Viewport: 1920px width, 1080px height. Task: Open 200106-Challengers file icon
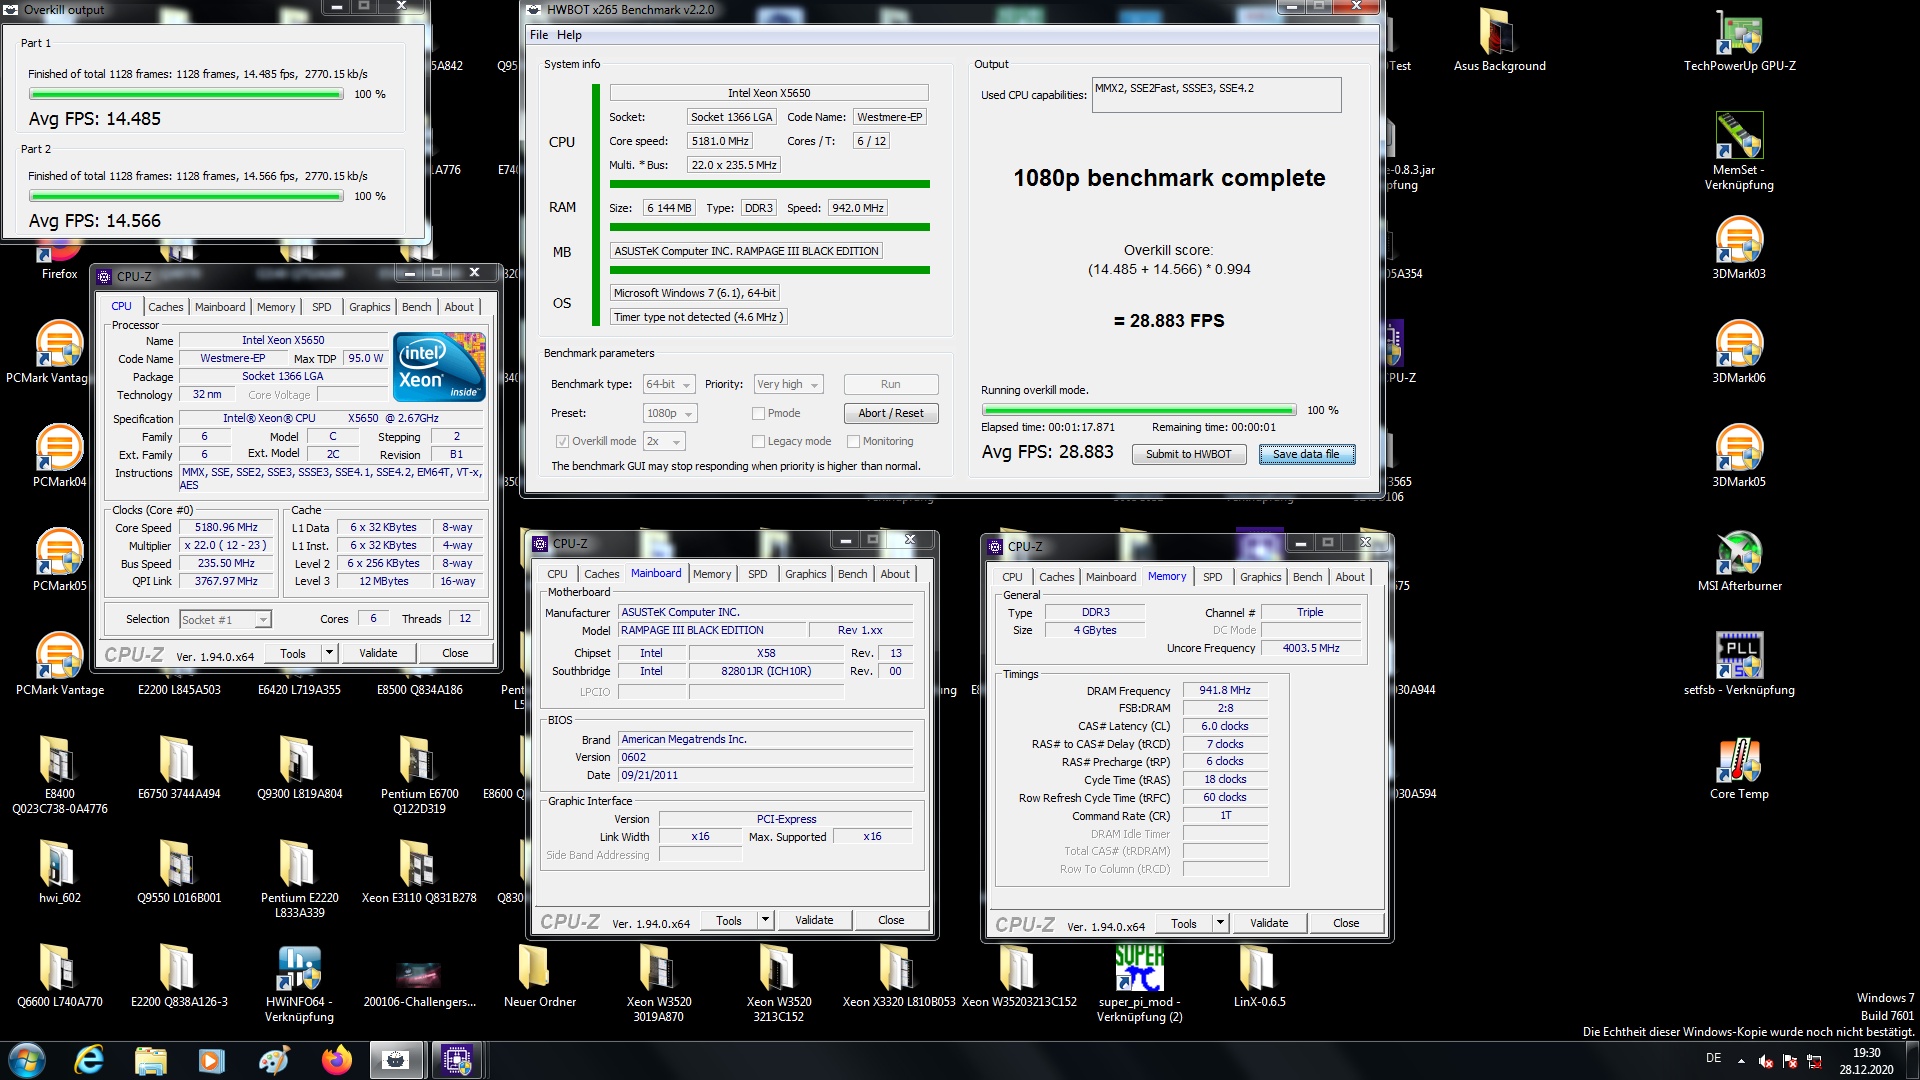(x=419, y=983)
